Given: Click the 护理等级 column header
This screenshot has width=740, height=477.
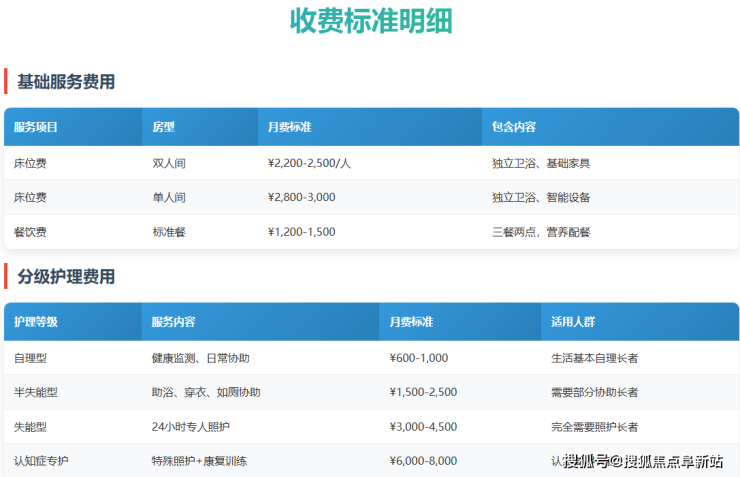Looking at the screenshot, I should click(x=36, y=322).
